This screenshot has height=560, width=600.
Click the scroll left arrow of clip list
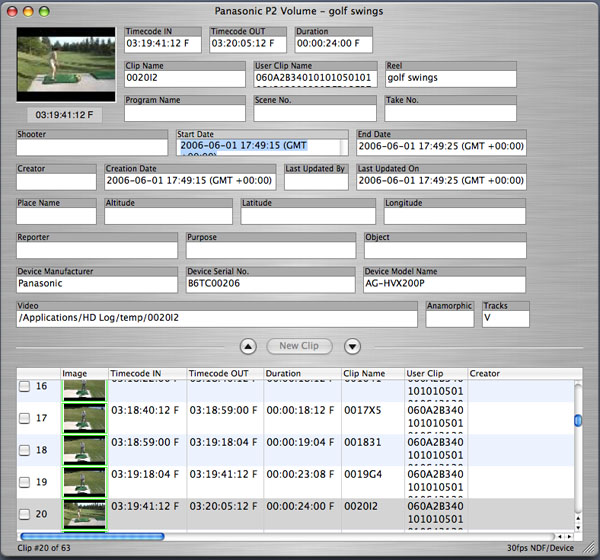tap(560, 537)
